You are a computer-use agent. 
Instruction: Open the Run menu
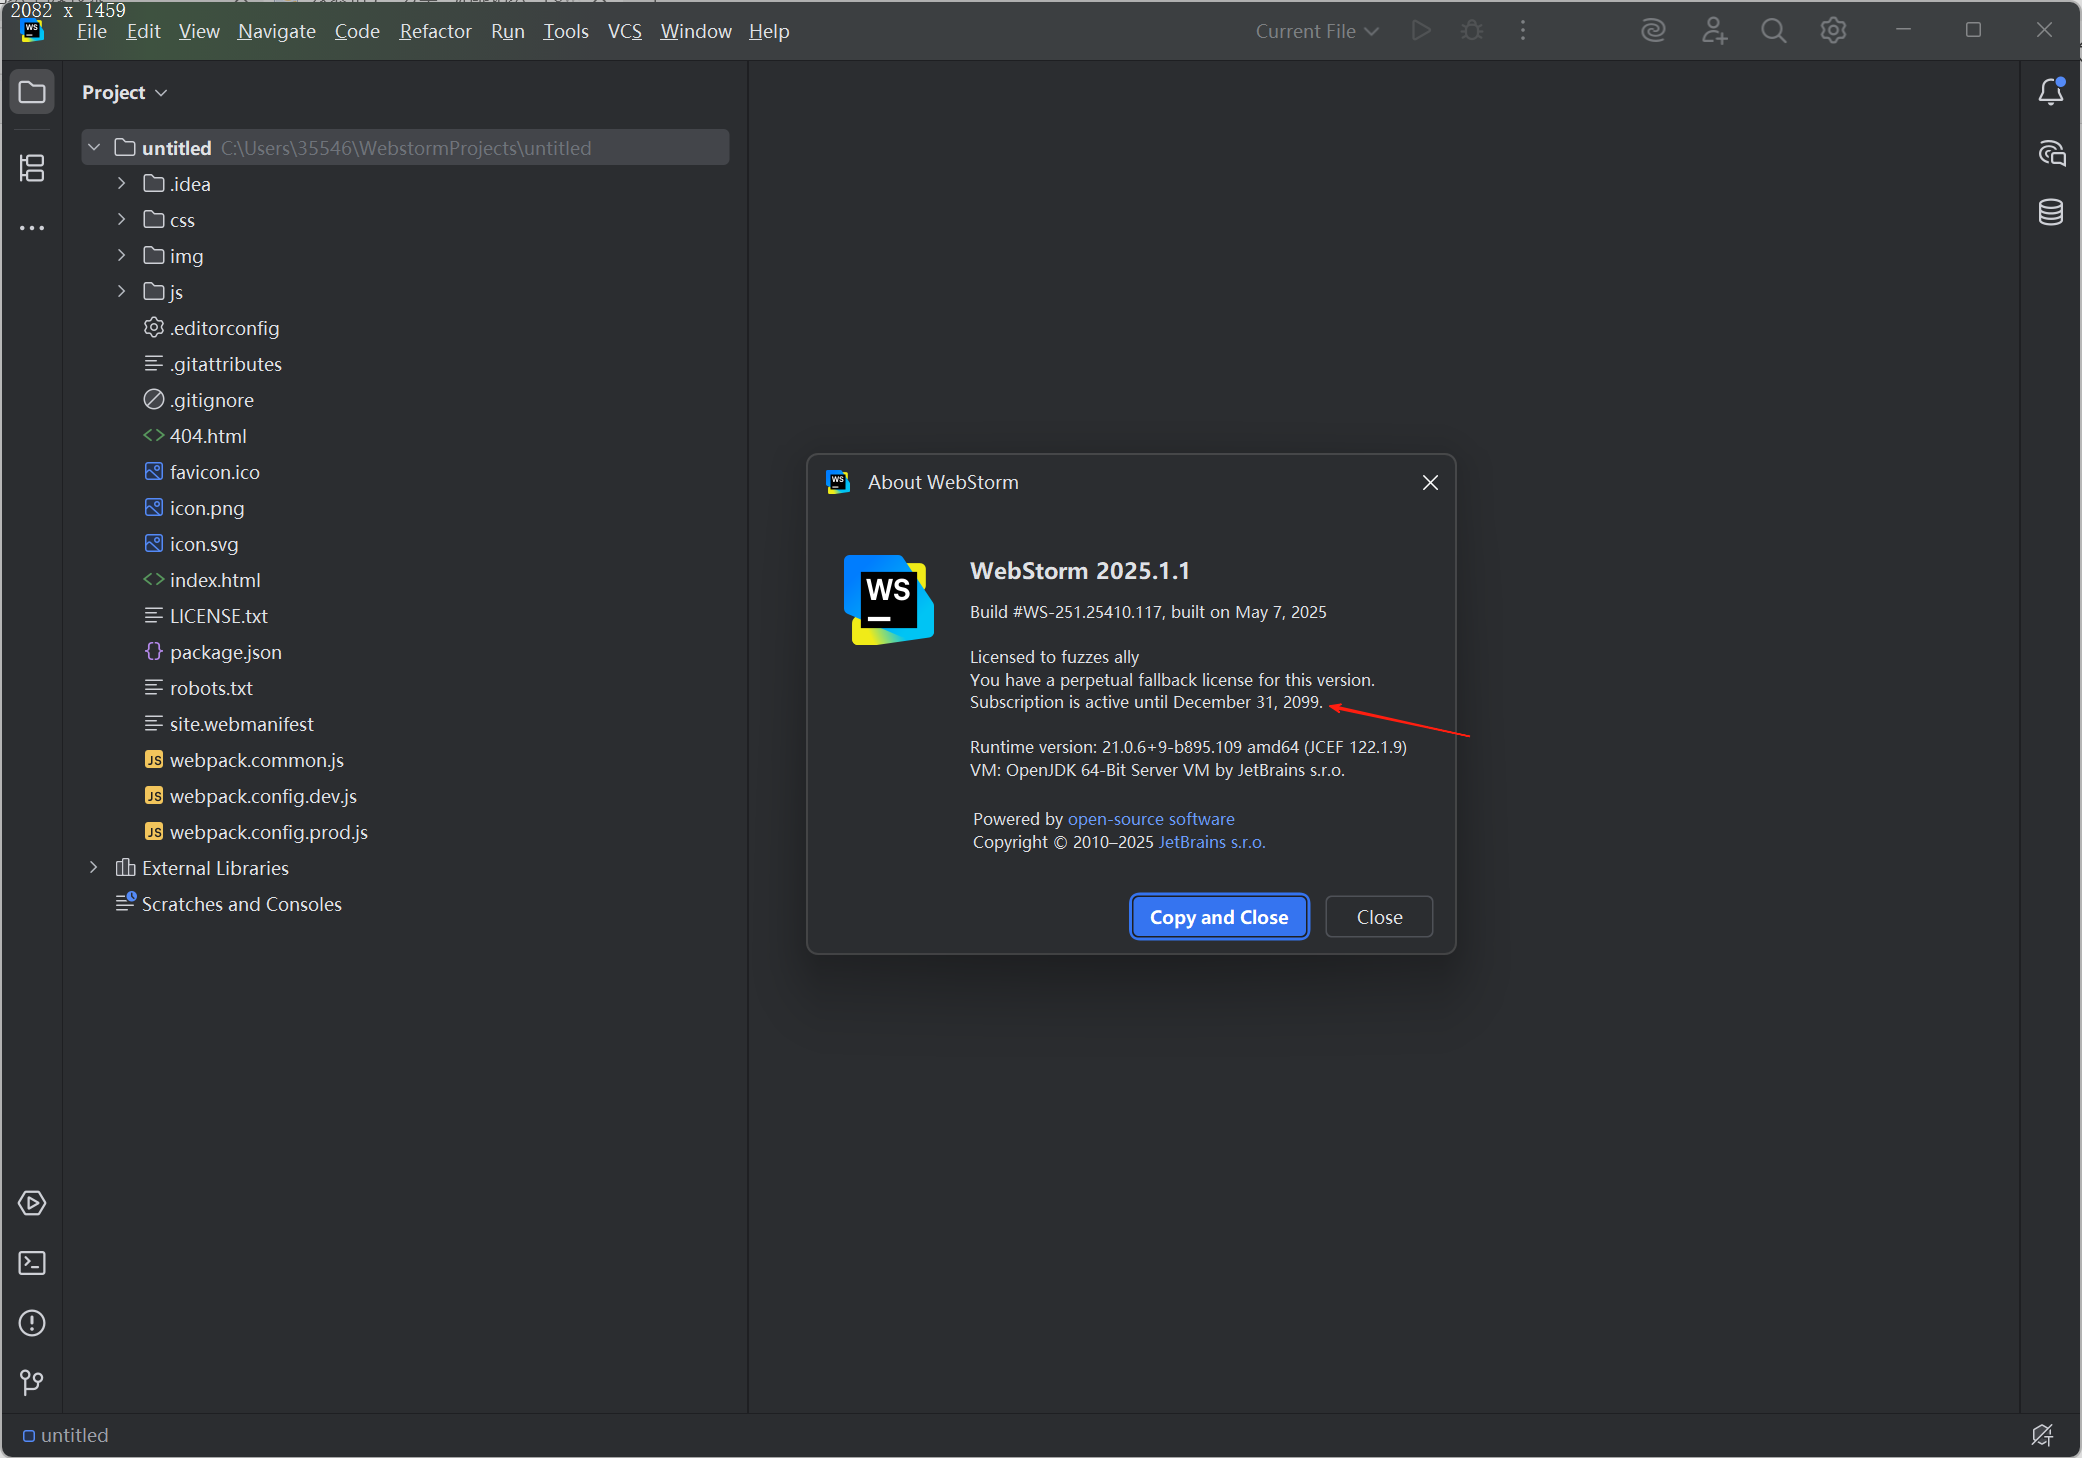point(508,31)
